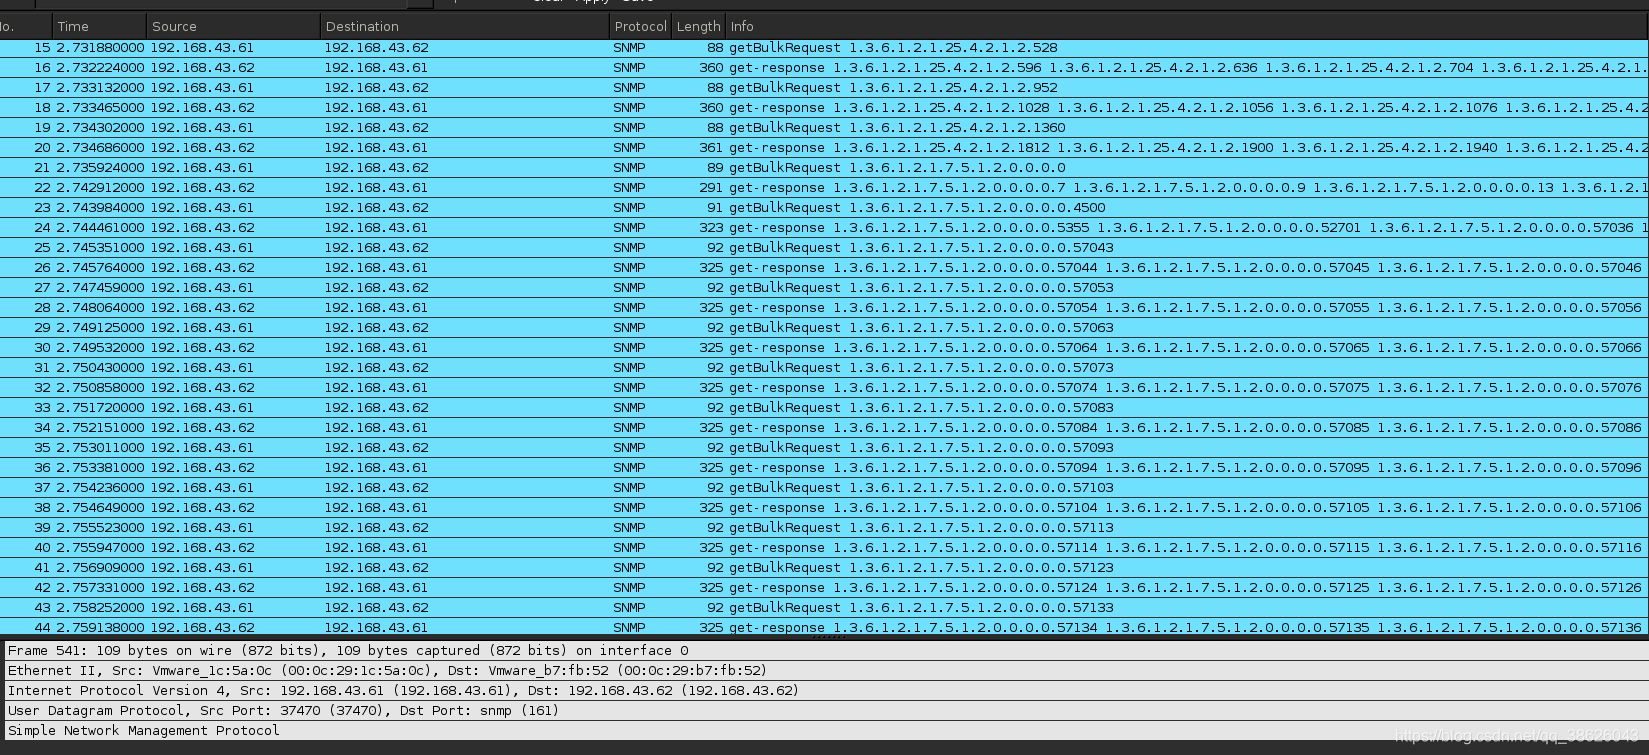Select packet 42 at time 2.757331000
The width and height of the screenshot is (1649, 755).
point(824,588)
